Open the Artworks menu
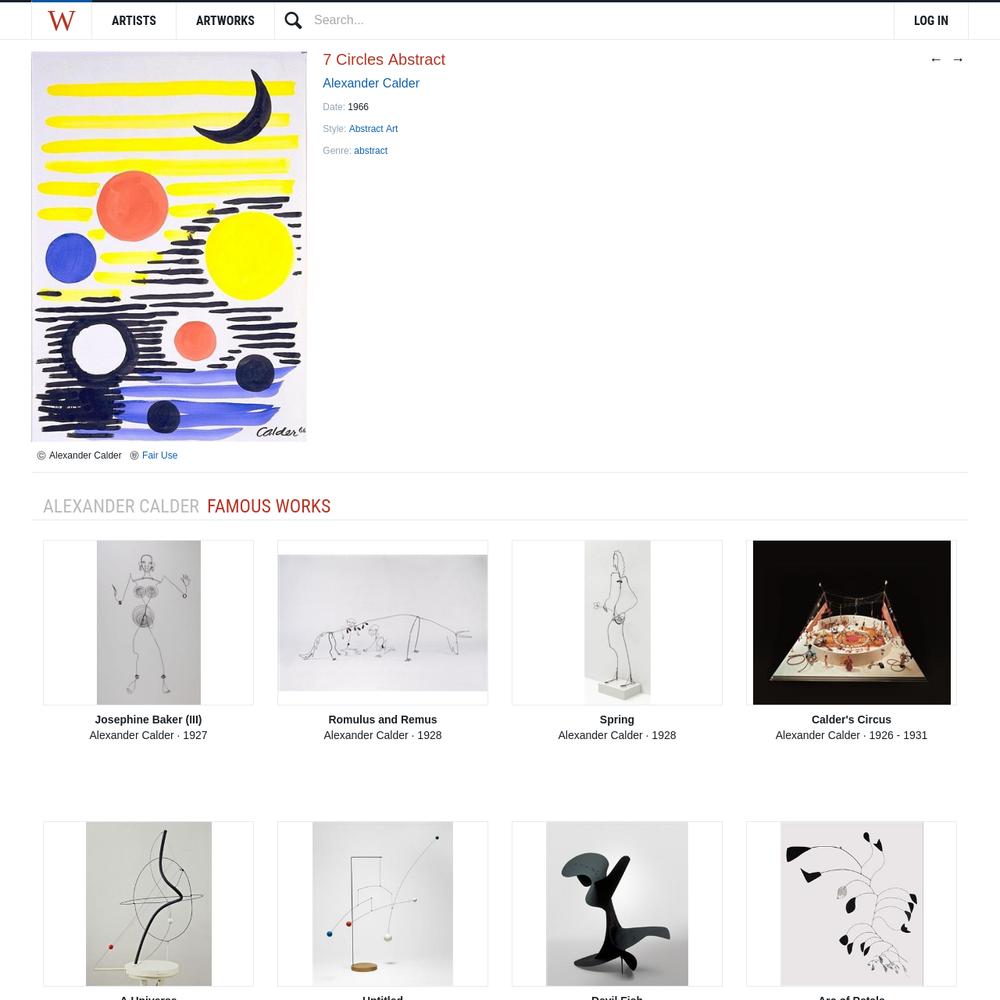This screenshot has width=1000, height=1000. pyautogui.click(x=225, y=20)
